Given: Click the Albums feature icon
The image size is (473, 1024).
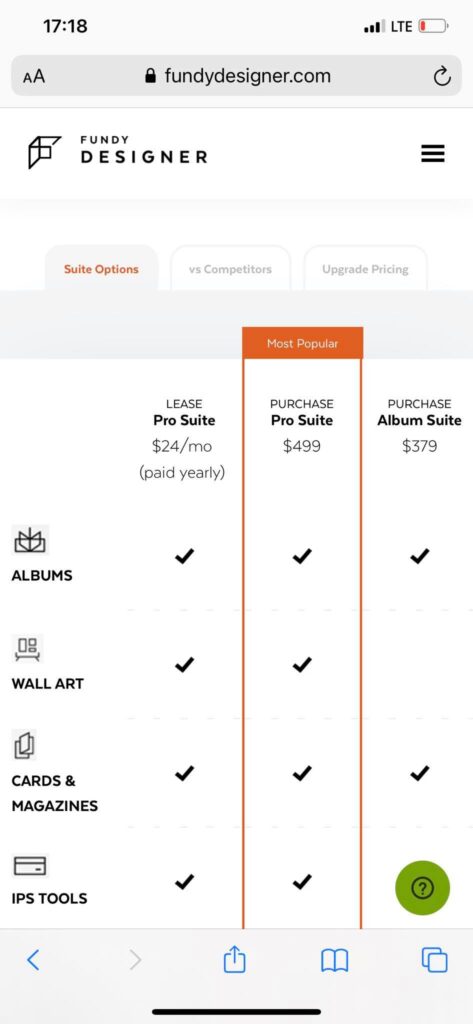Looking at the screenshot, I should tap(30, 540).
